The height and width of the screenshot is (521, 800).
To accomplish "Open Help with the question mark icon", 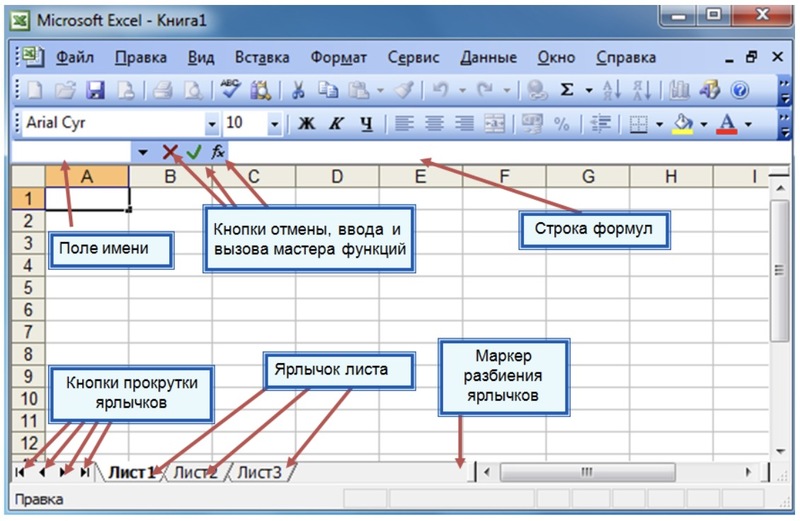I will click(x=740, y=91).
